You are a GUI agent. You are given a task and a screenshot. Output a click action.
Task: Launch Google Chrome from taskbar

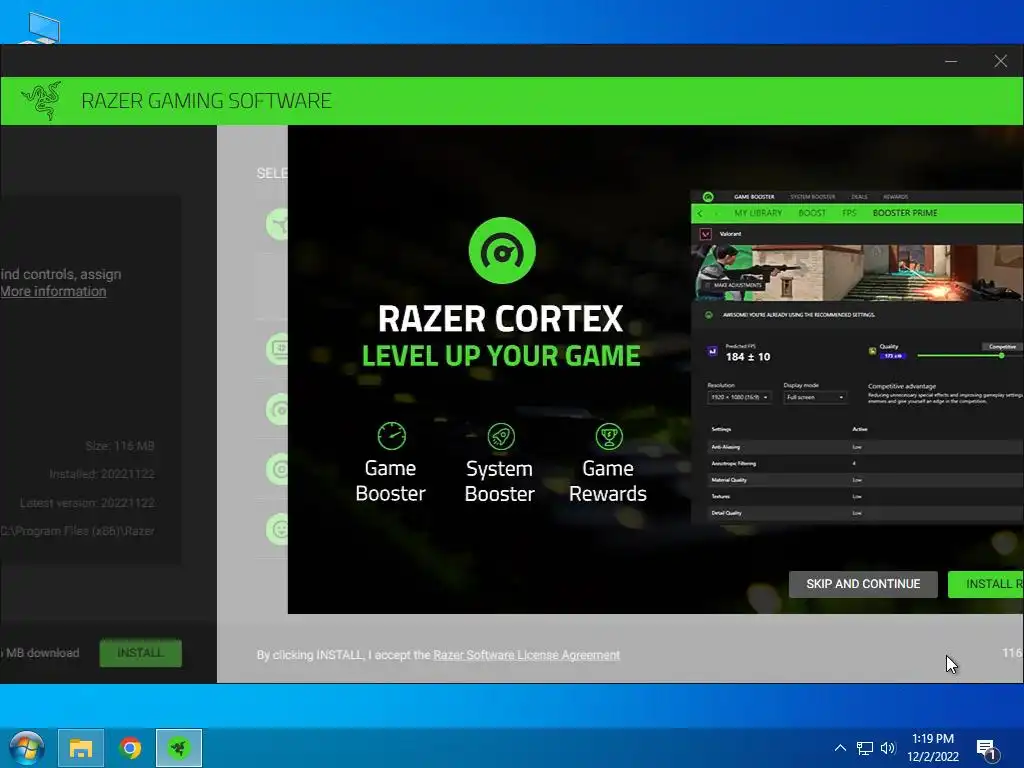(x=130, y=748)
